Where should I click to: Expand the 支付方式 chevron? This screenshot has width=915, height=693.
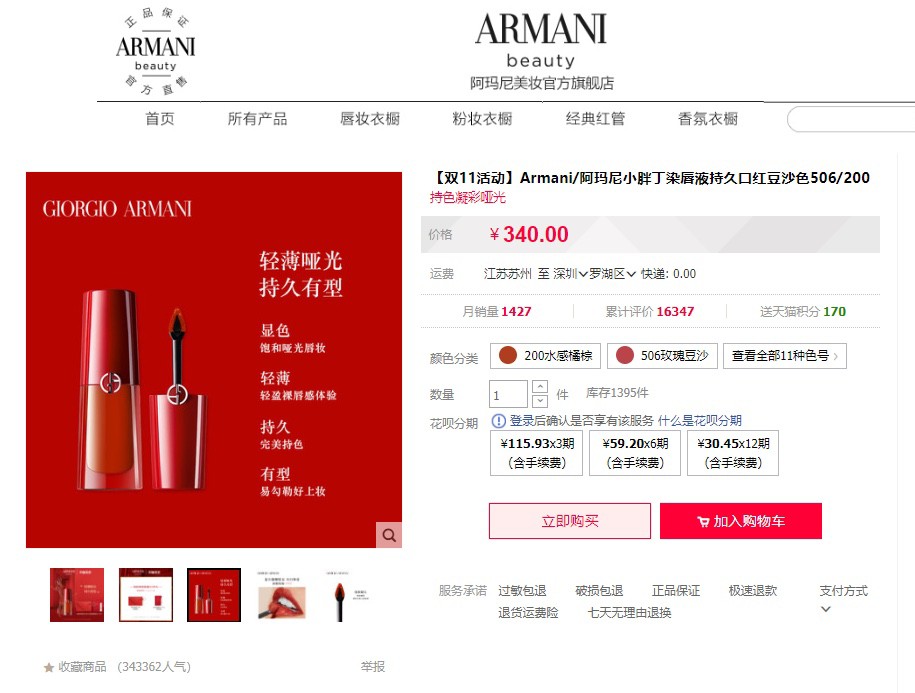click(826, 609)
